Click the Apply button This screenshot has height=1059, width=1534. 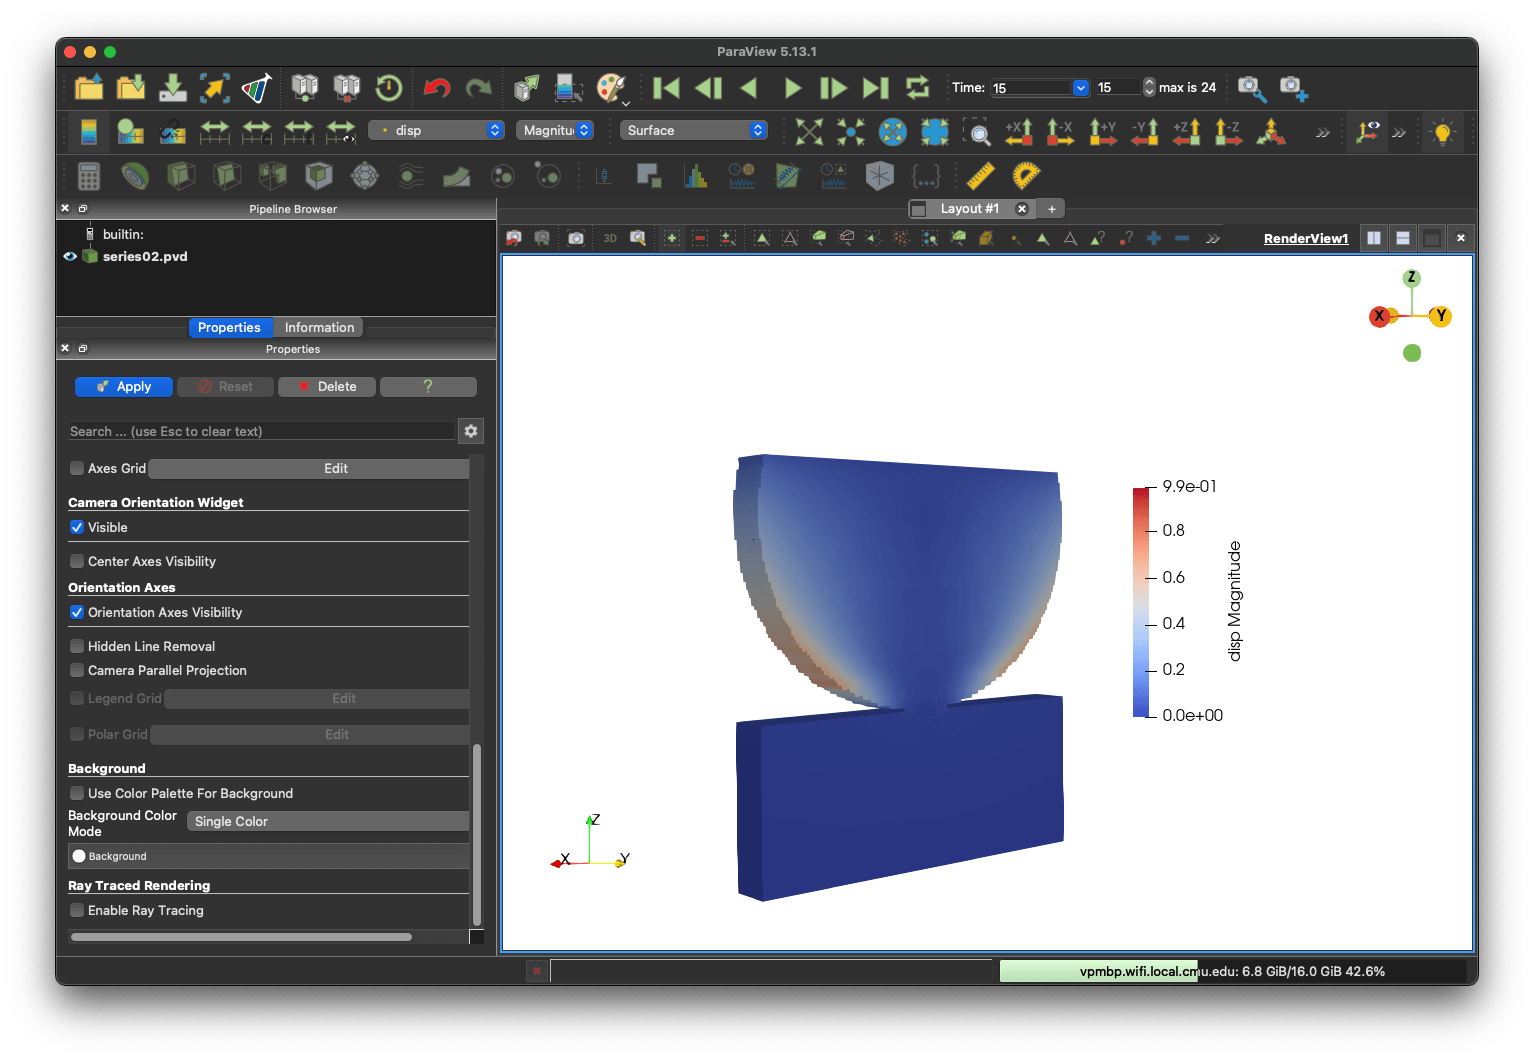[x=124, y=387]
